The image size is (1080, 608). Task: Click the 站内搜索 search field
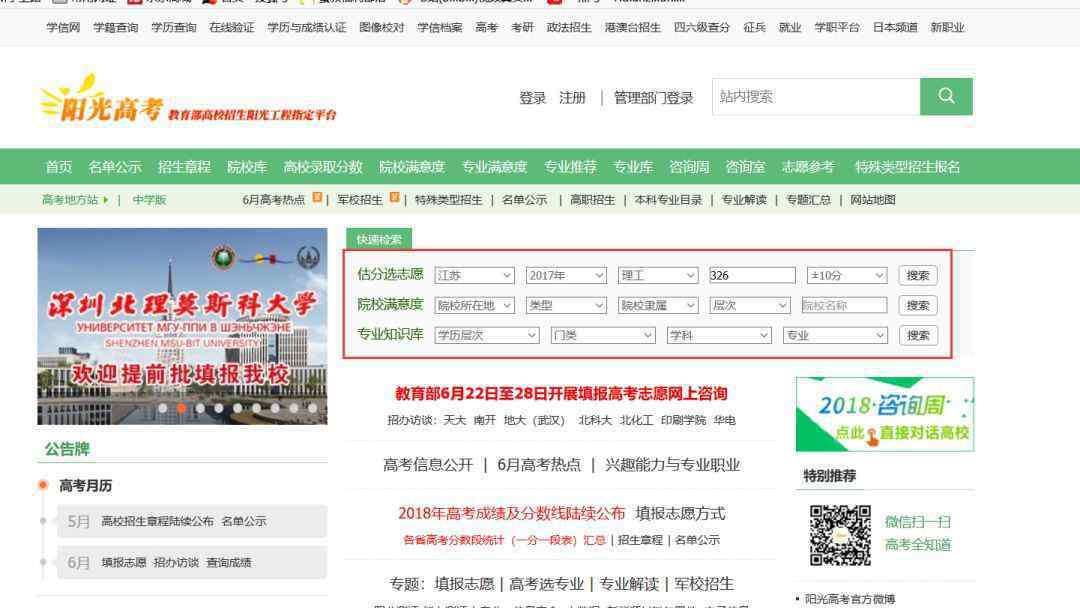tap(816, 96)
